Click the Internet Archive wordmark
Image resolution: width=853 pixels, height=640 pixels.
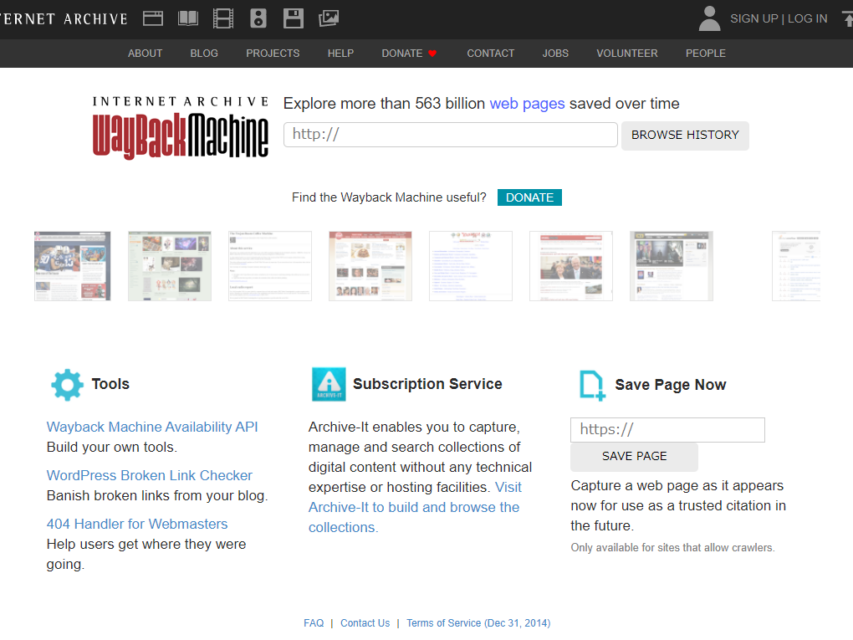click(x=64, y=19)
